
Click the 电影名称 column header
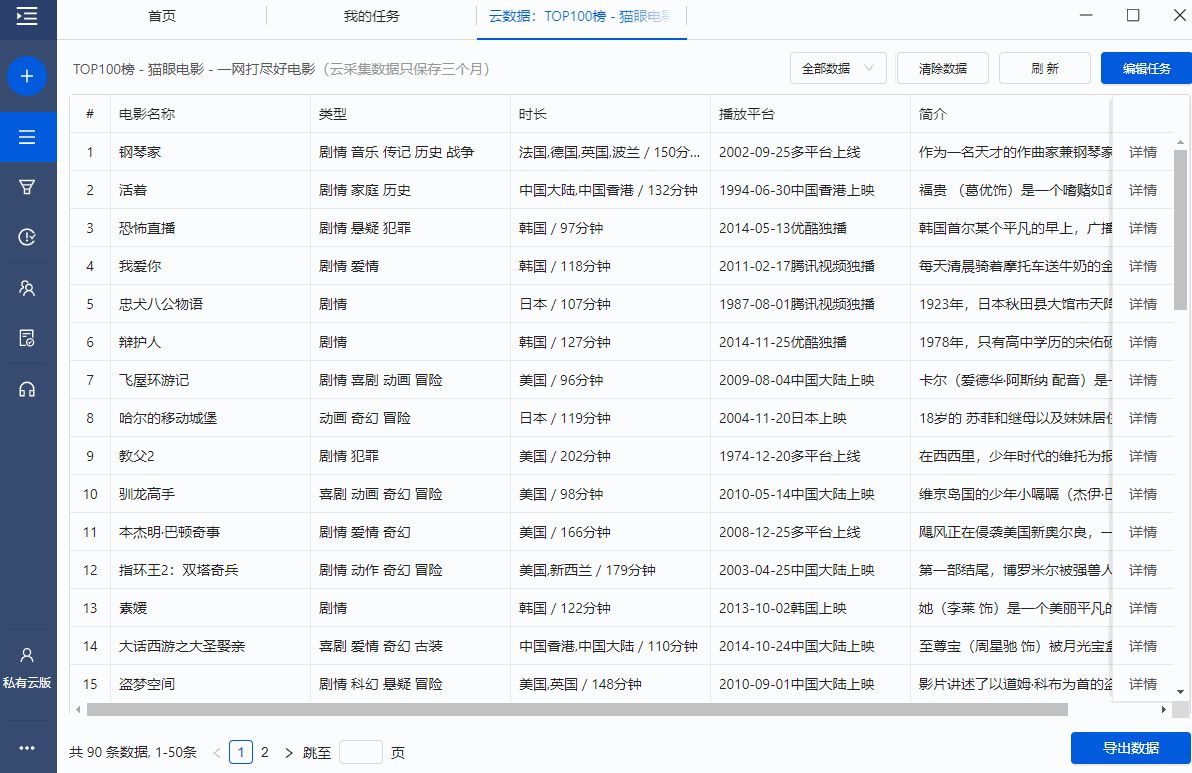click(211, 114)
